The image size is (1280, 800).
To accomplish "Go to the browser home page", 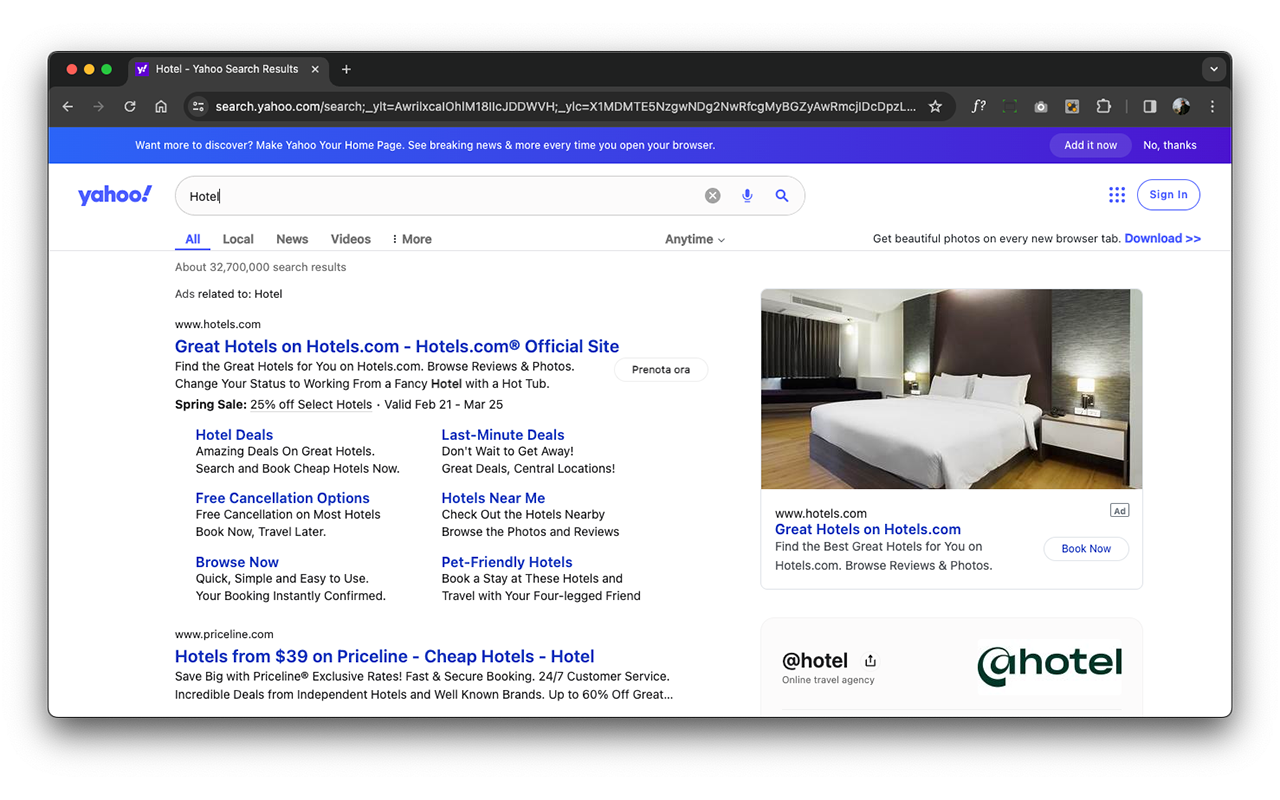I will [161, 106].
